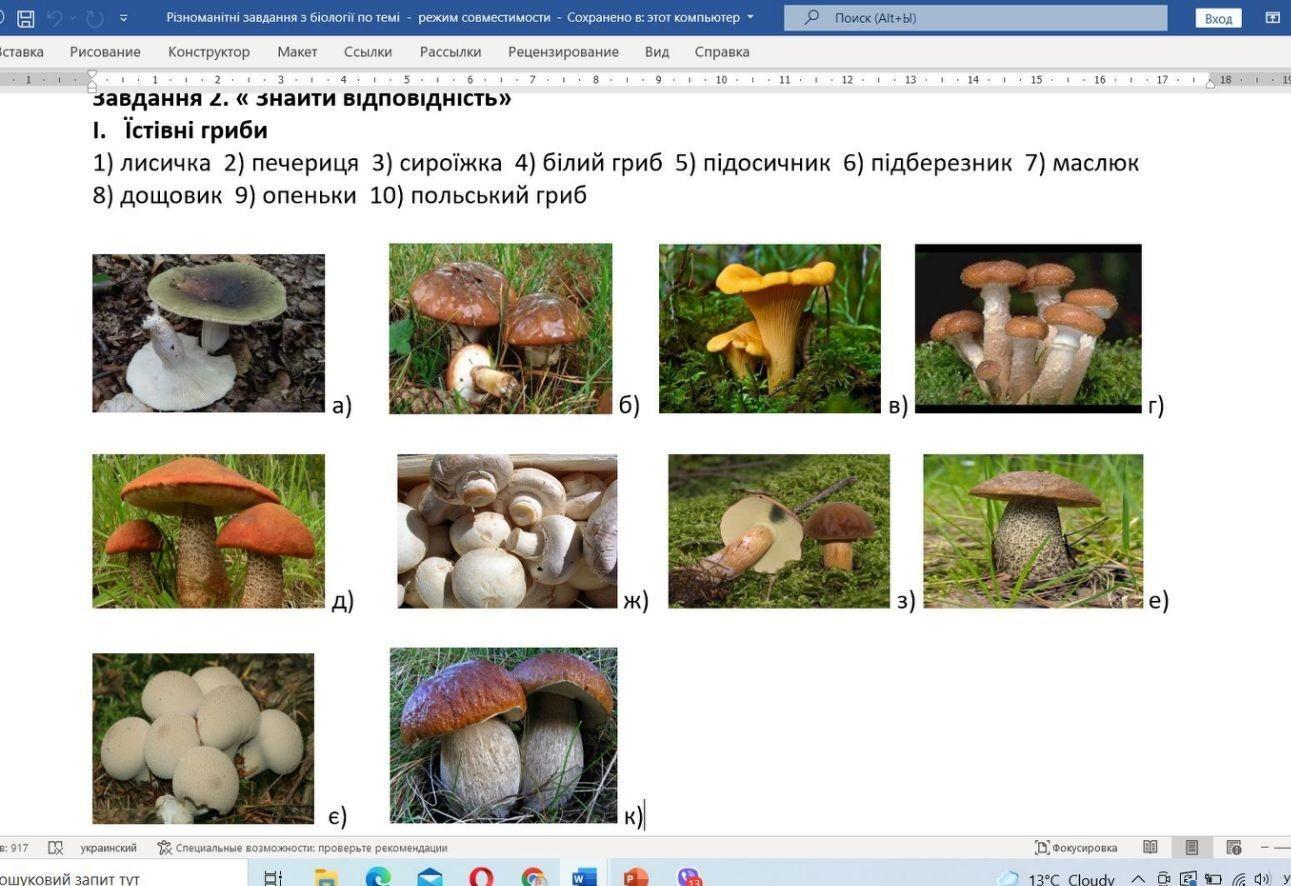Expand Quick Access Toolbar customize arrow

(x=123, y=18)
